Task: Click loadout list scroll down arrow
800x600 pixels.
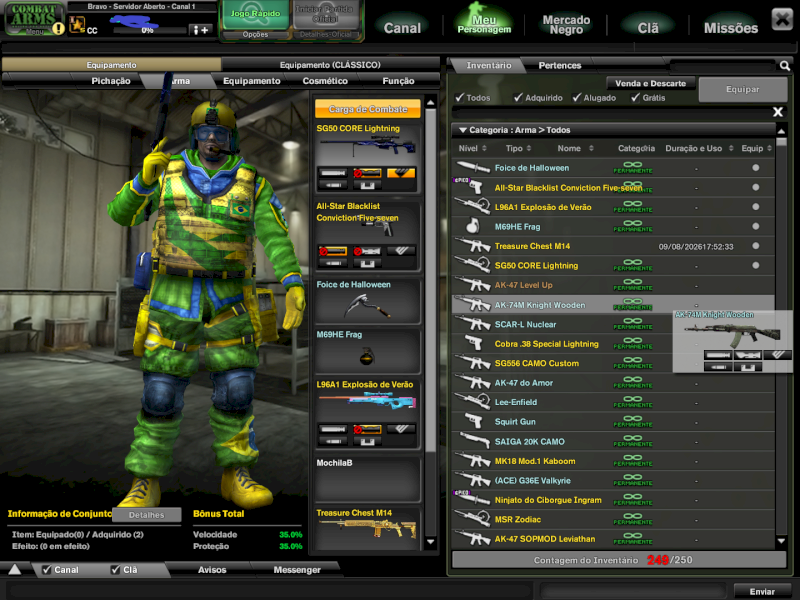Action: coord(431,542)
